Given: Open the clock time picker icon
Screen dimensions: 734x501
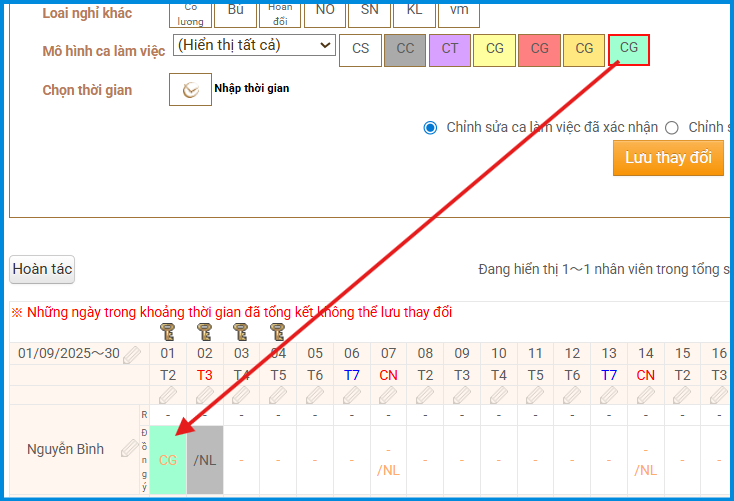Looking at the screenshot, I should (x=190, y=89).
